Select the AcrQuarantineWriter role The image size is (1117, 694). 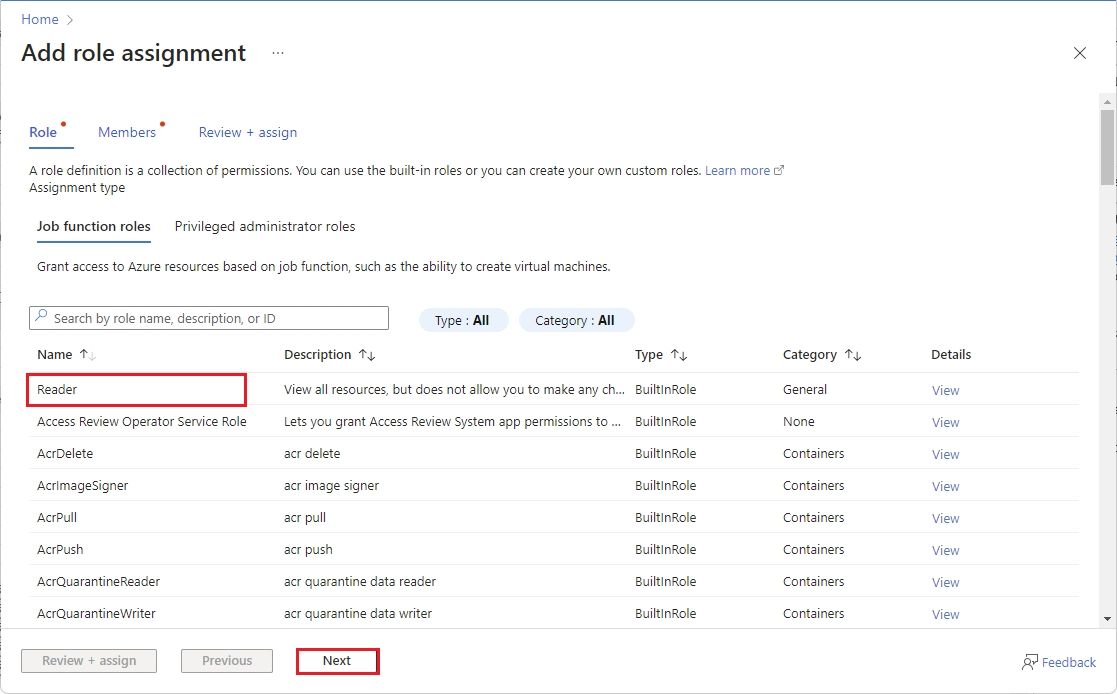tap(96, 613)
